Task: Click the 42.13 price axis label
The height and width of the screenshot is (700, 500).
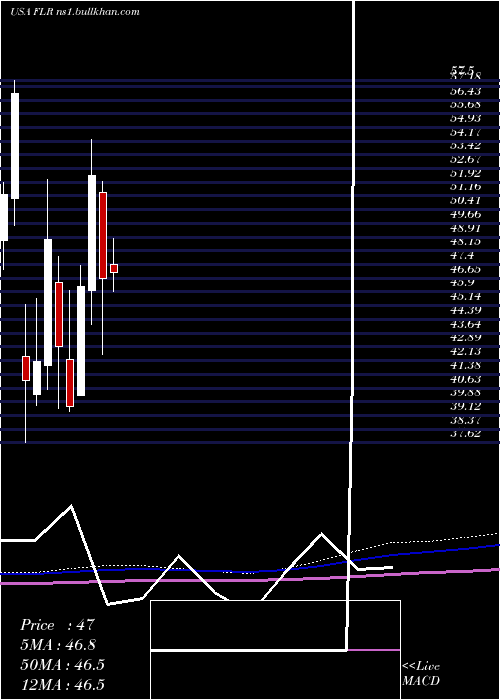Action: (465, 351)
